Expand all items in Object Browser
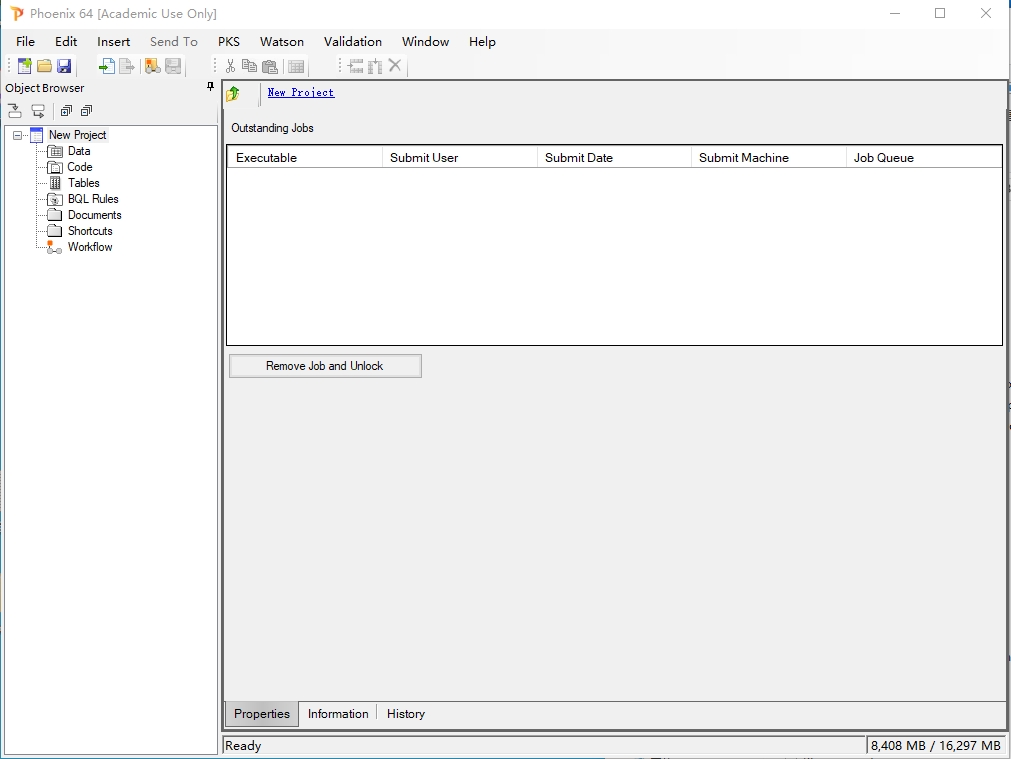This screenshot has width=1011, height=759. [66, 111]
